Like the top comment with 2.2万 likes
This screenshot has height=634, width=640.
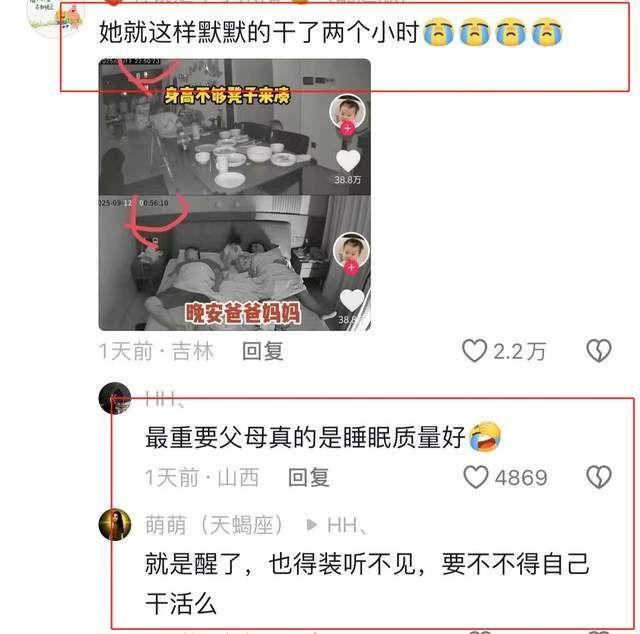click(x=475, y=351)
